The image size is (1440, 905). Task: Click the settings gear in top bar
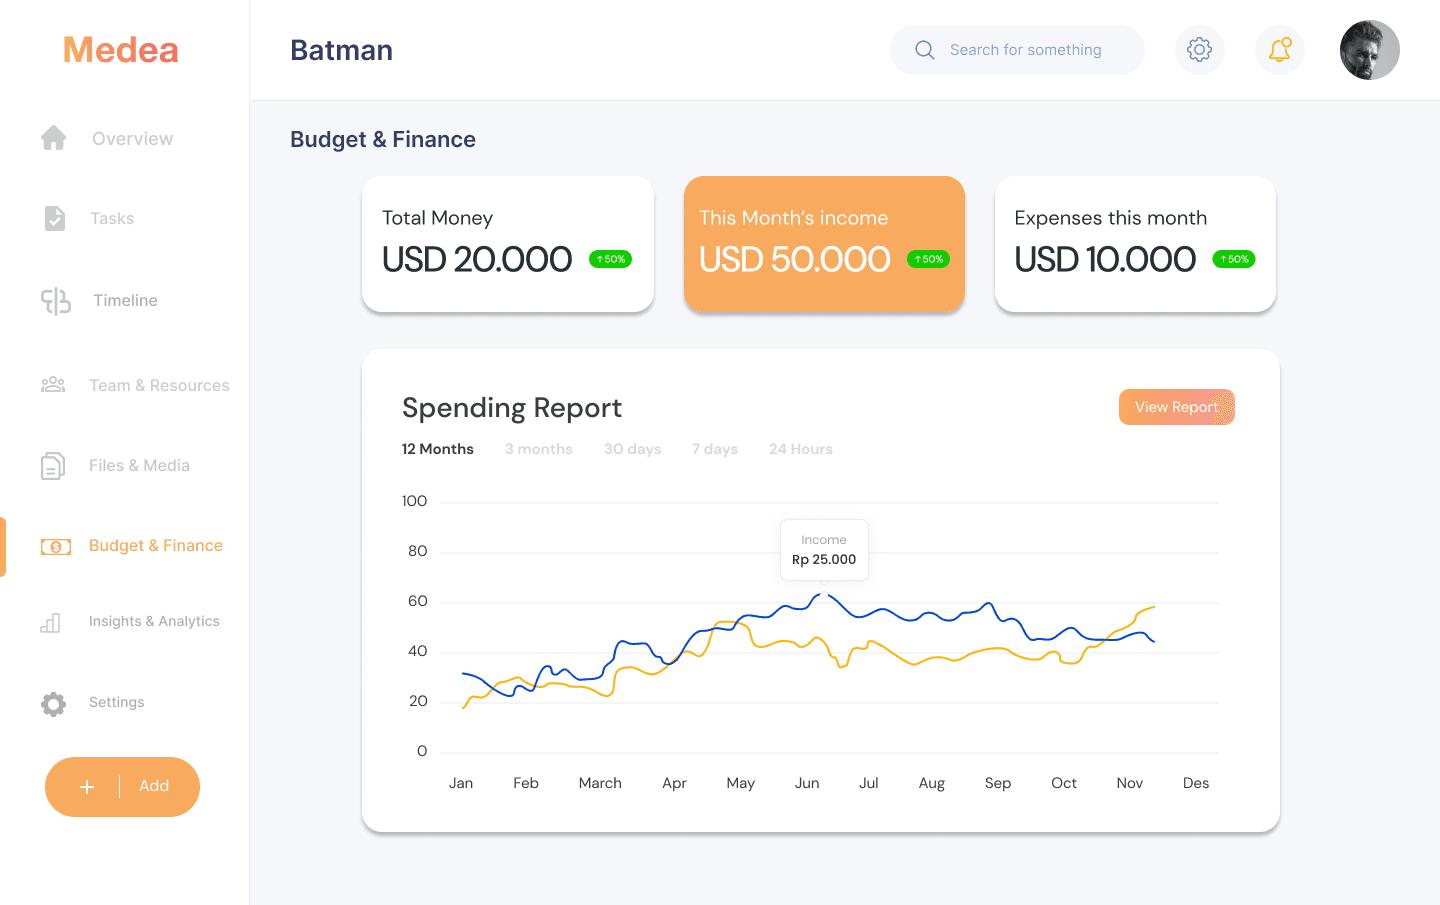click(x=1199, y=49)
